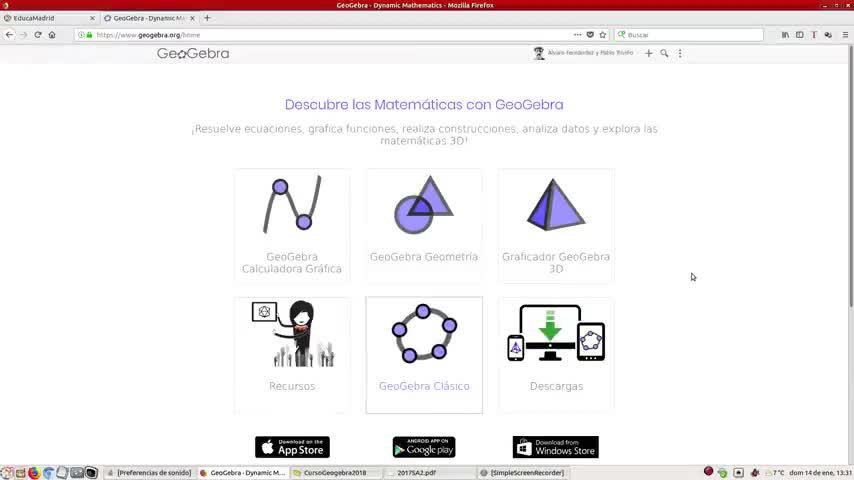Go to the Firefox home page
Viewport: 854px width, 480px height.
(x=52, y=34)
